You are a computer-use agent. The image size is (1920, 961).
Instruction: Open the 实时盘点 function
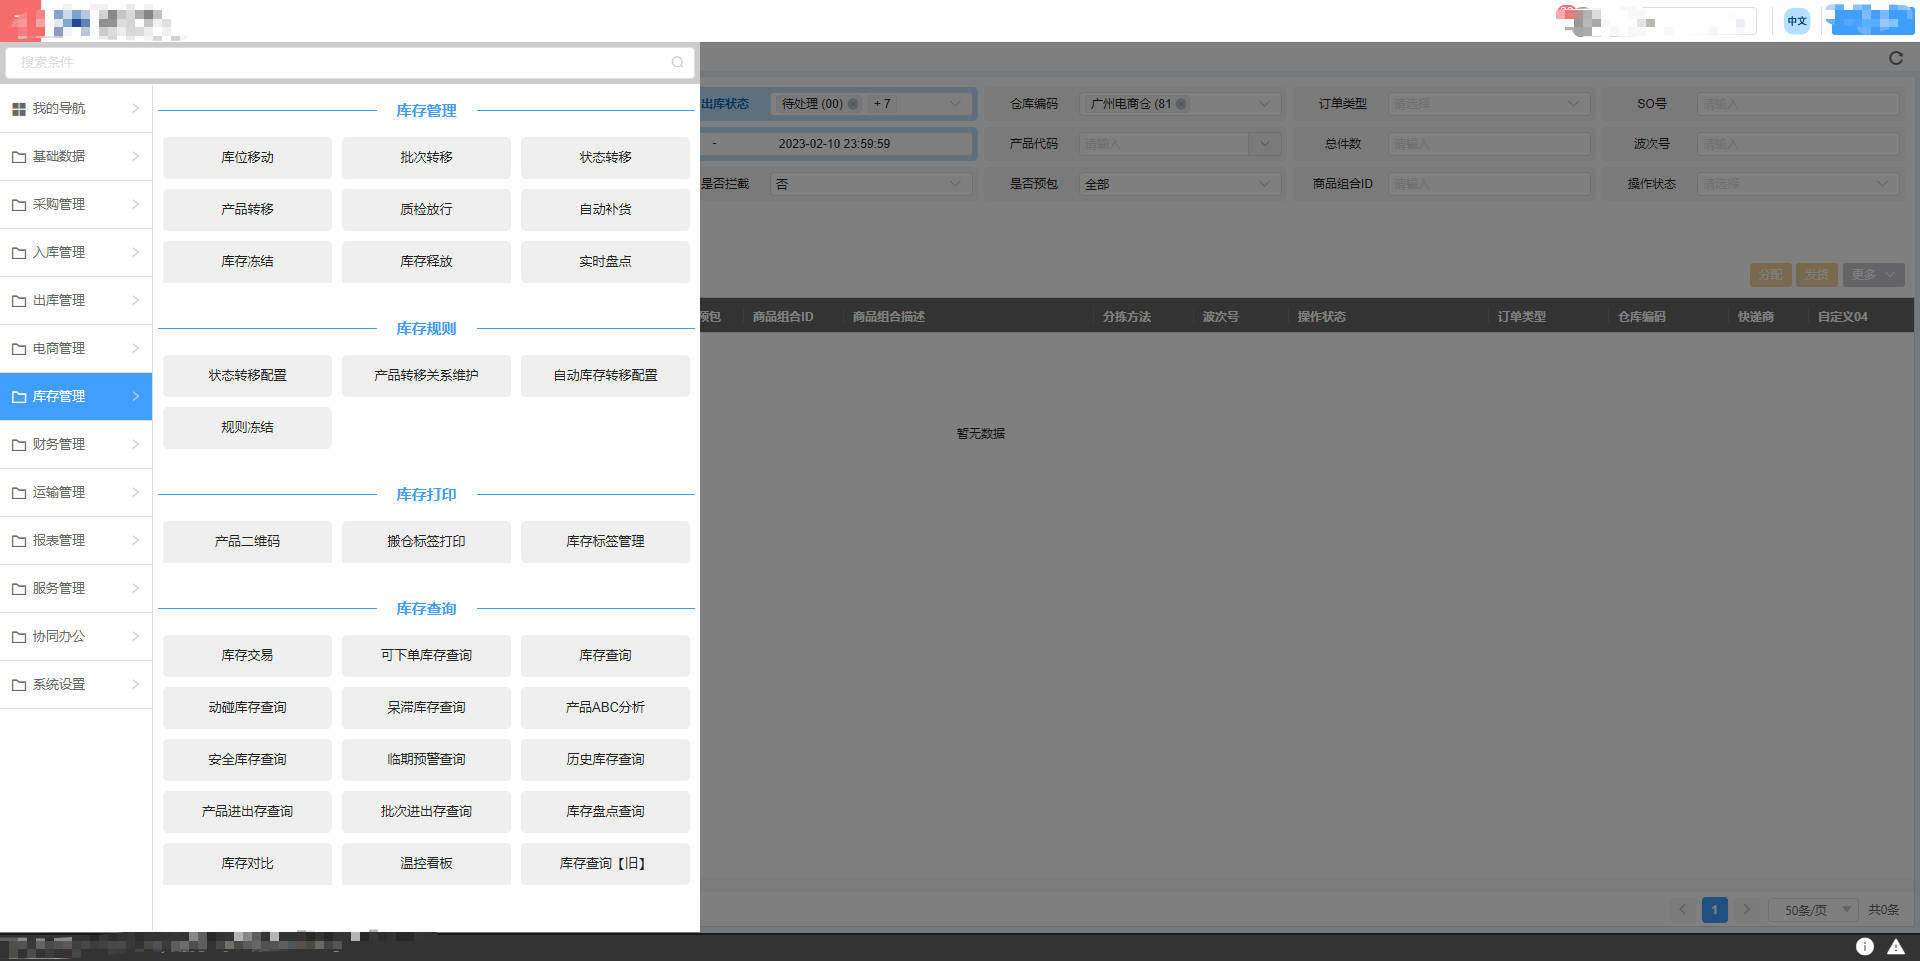point(605,262)
